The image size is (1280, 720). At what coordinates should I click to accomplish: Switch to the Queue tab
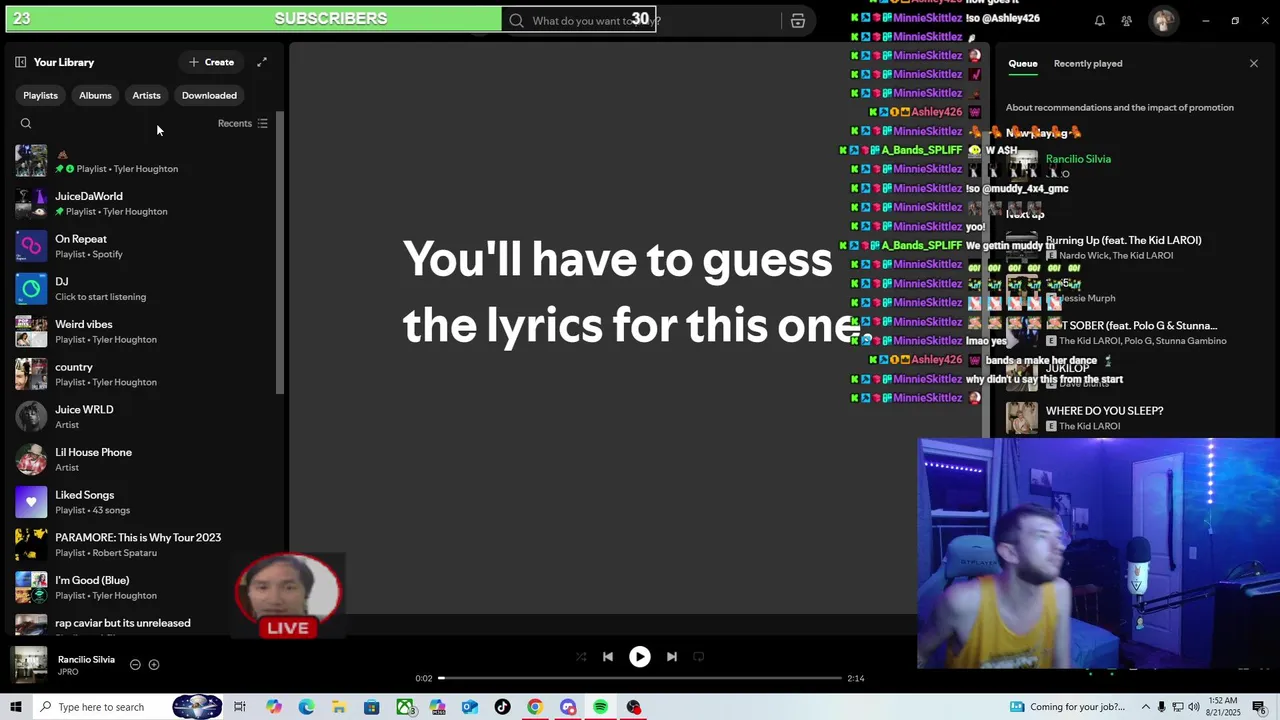[1022, 63]
